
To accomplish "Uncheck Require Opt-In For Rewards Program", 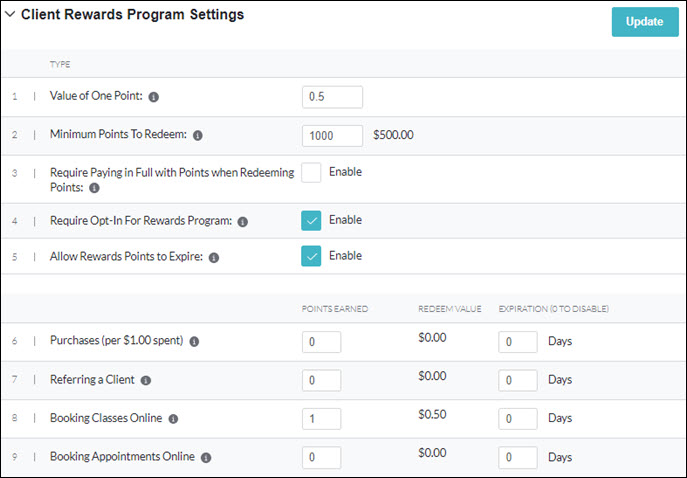I will 311,220.
